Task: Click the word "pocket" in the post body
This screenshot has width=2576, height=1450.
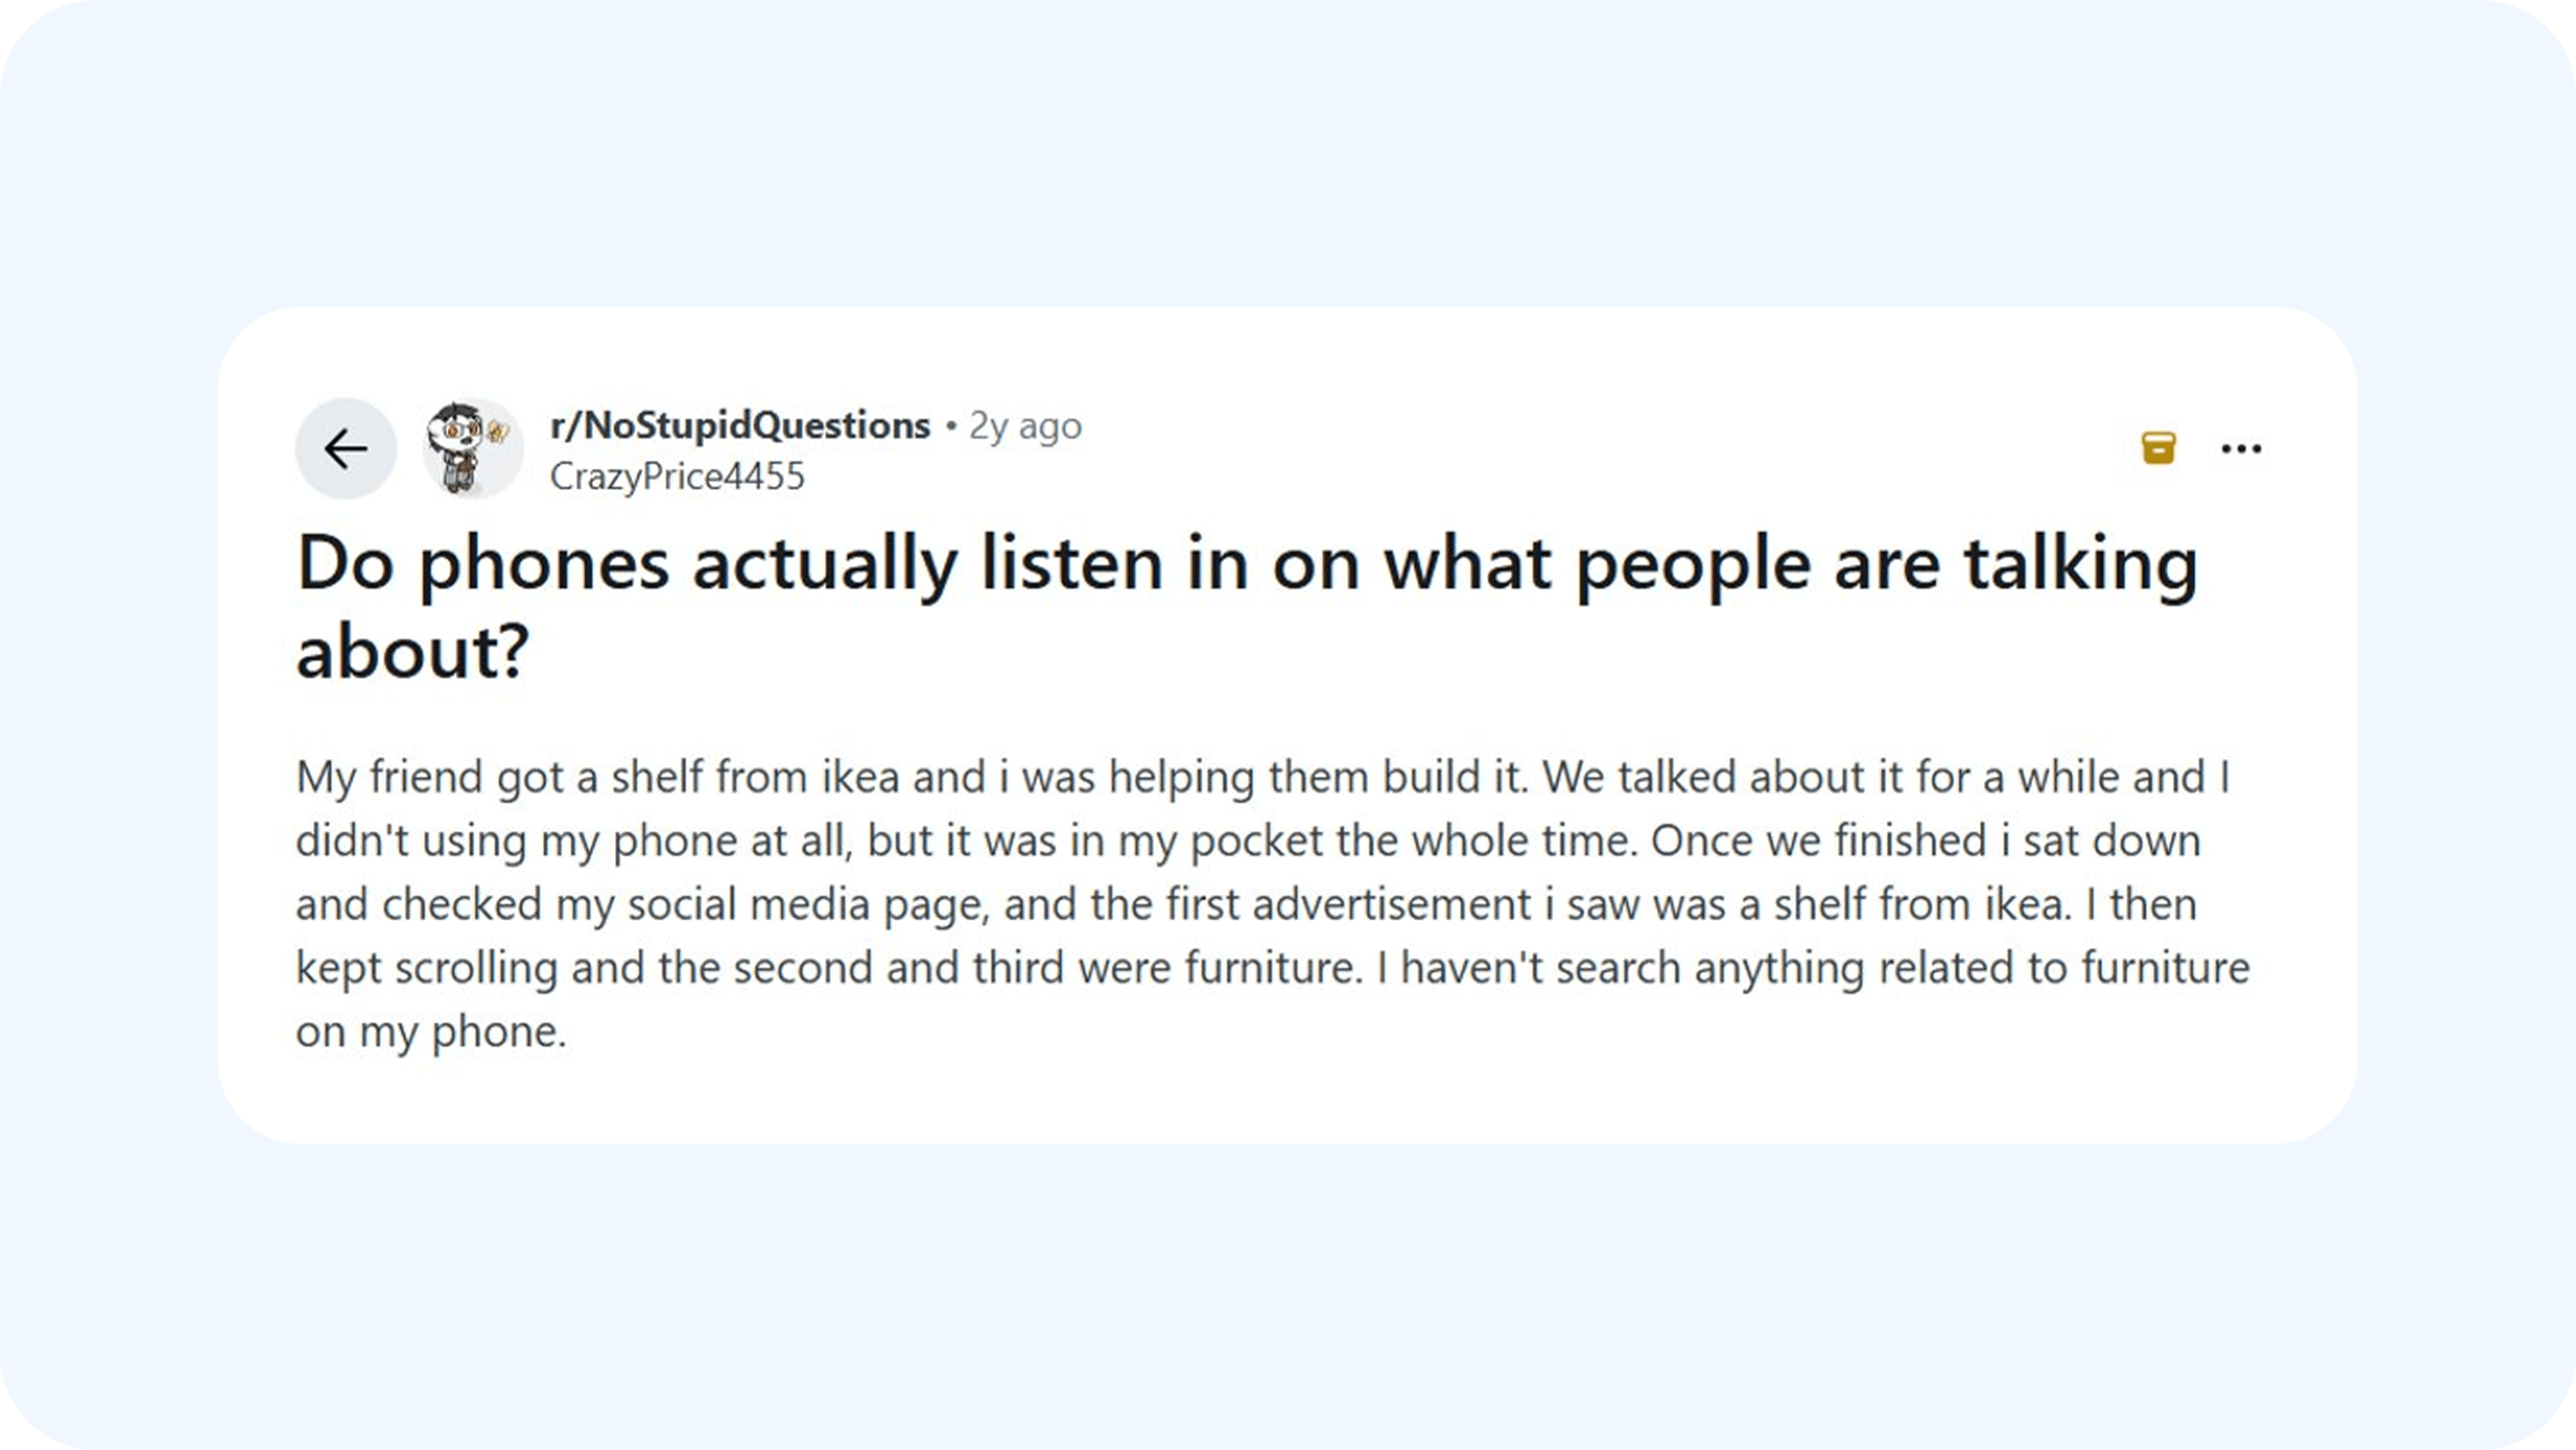Action: click(1256, 841)
